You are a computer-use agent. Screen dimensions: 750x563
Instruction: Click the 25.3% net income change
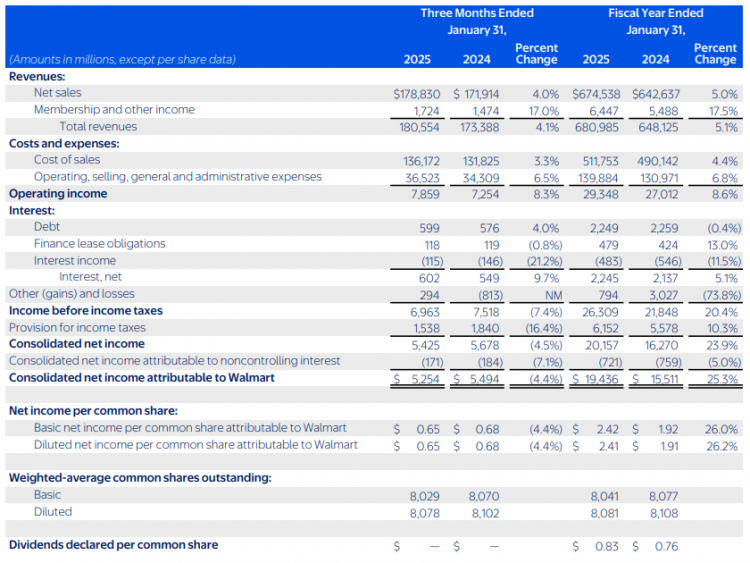(723, 379)
